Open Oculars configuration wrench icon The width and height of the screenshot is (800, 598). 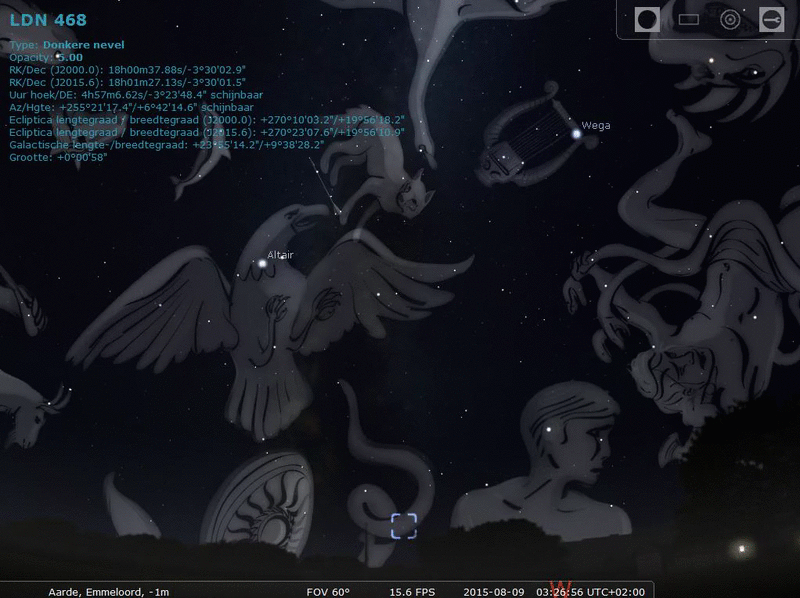[771, 20]
